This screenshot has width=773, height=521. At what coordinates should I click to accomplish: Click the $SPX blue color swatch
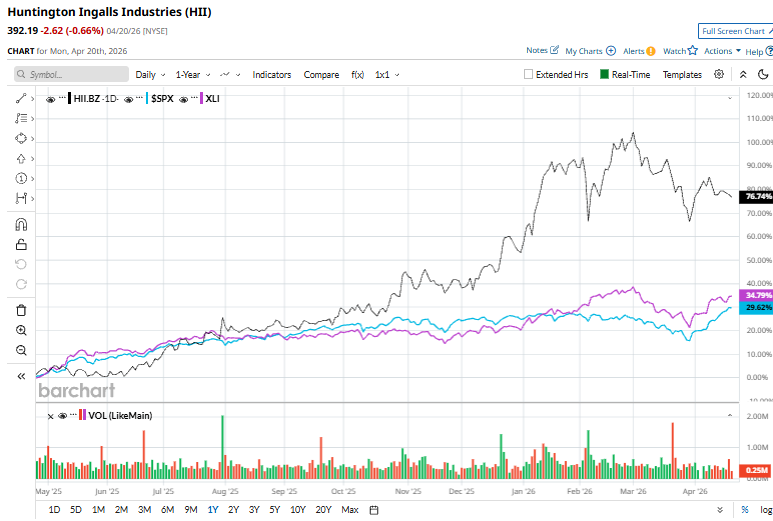point(147,99)
